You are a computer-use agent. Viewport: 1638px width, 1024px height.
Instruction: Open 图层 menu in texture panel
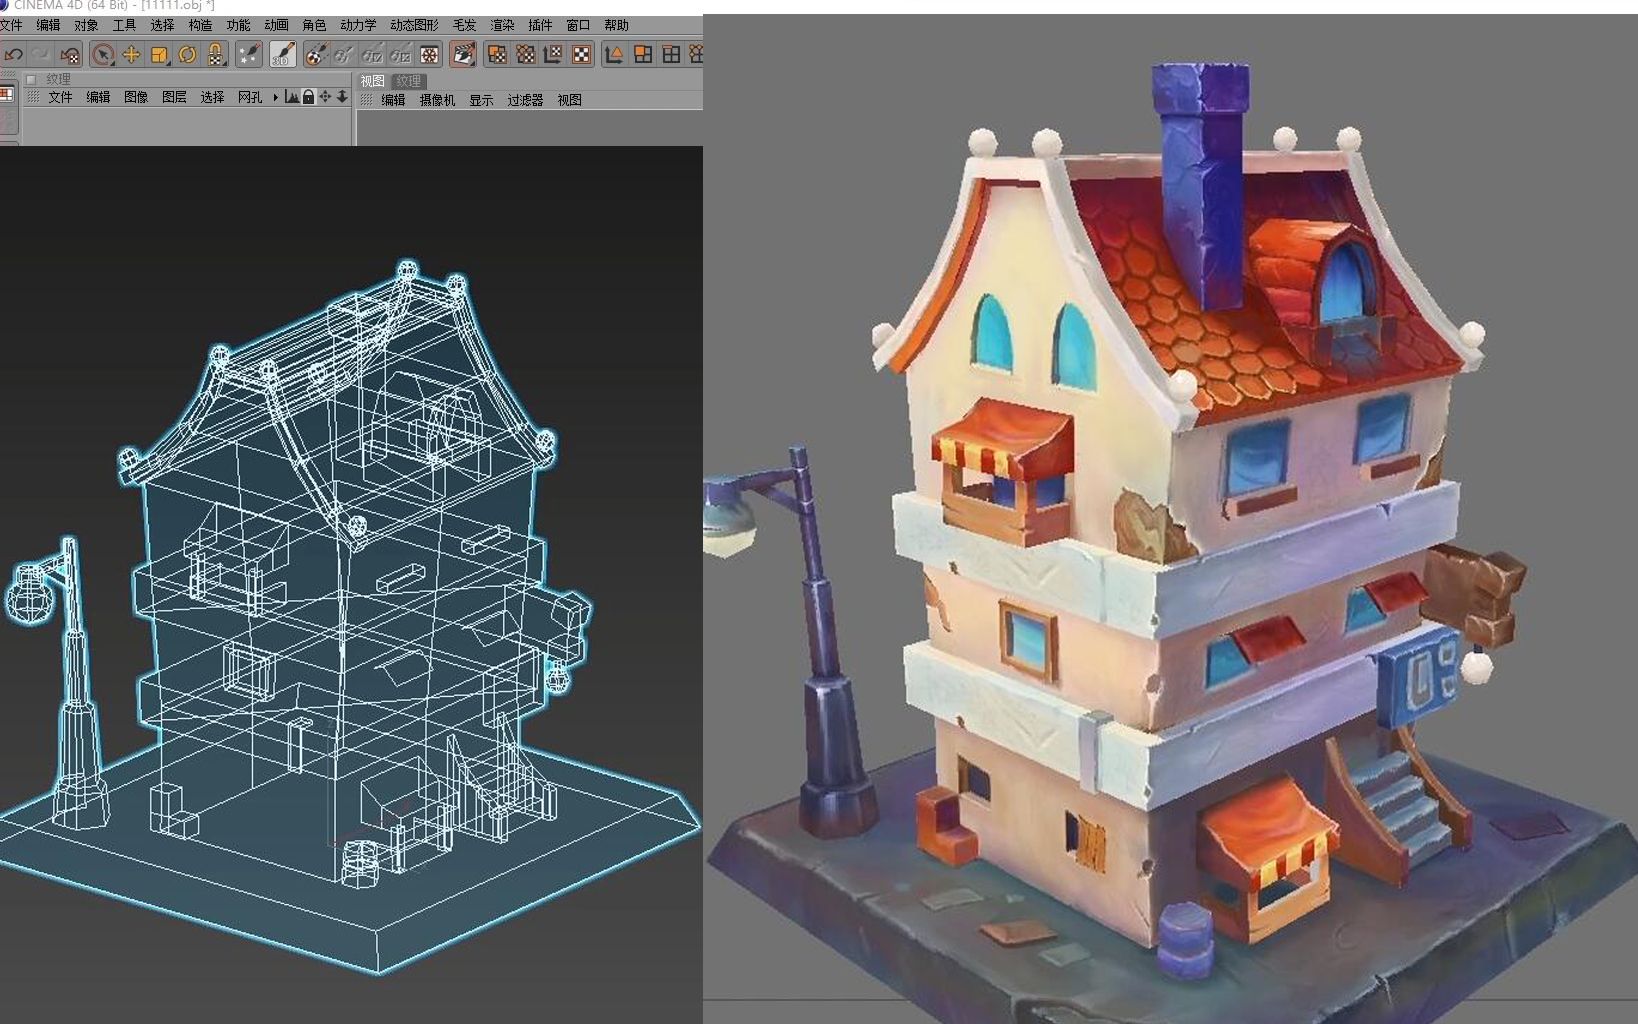174,97
